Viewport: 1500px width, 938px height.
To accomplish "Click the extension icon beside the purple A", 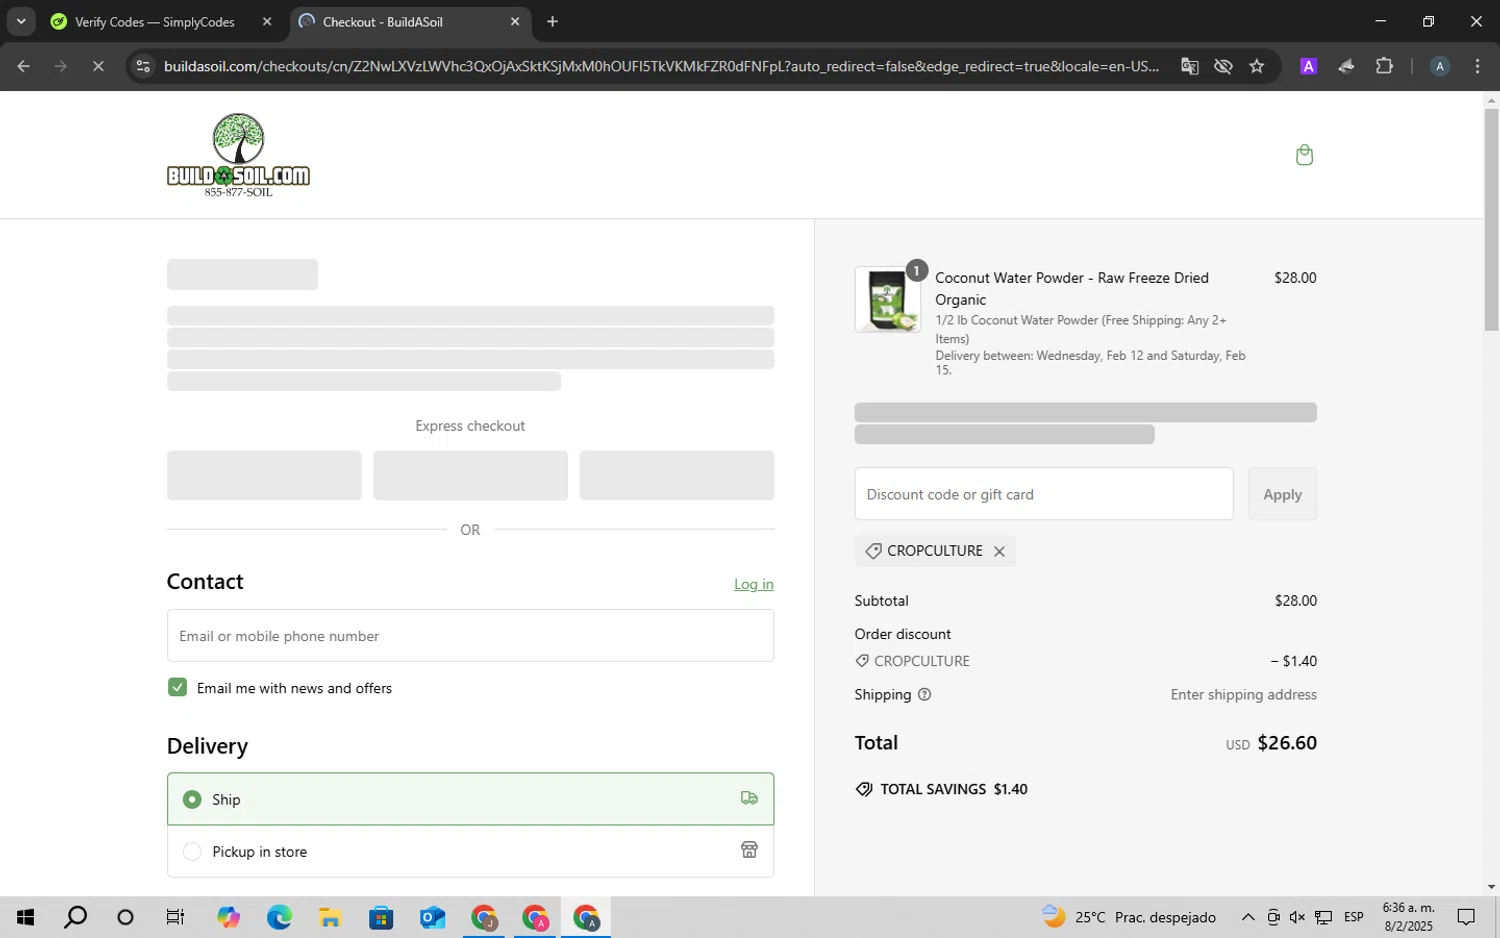I will tap(1346, 66).
